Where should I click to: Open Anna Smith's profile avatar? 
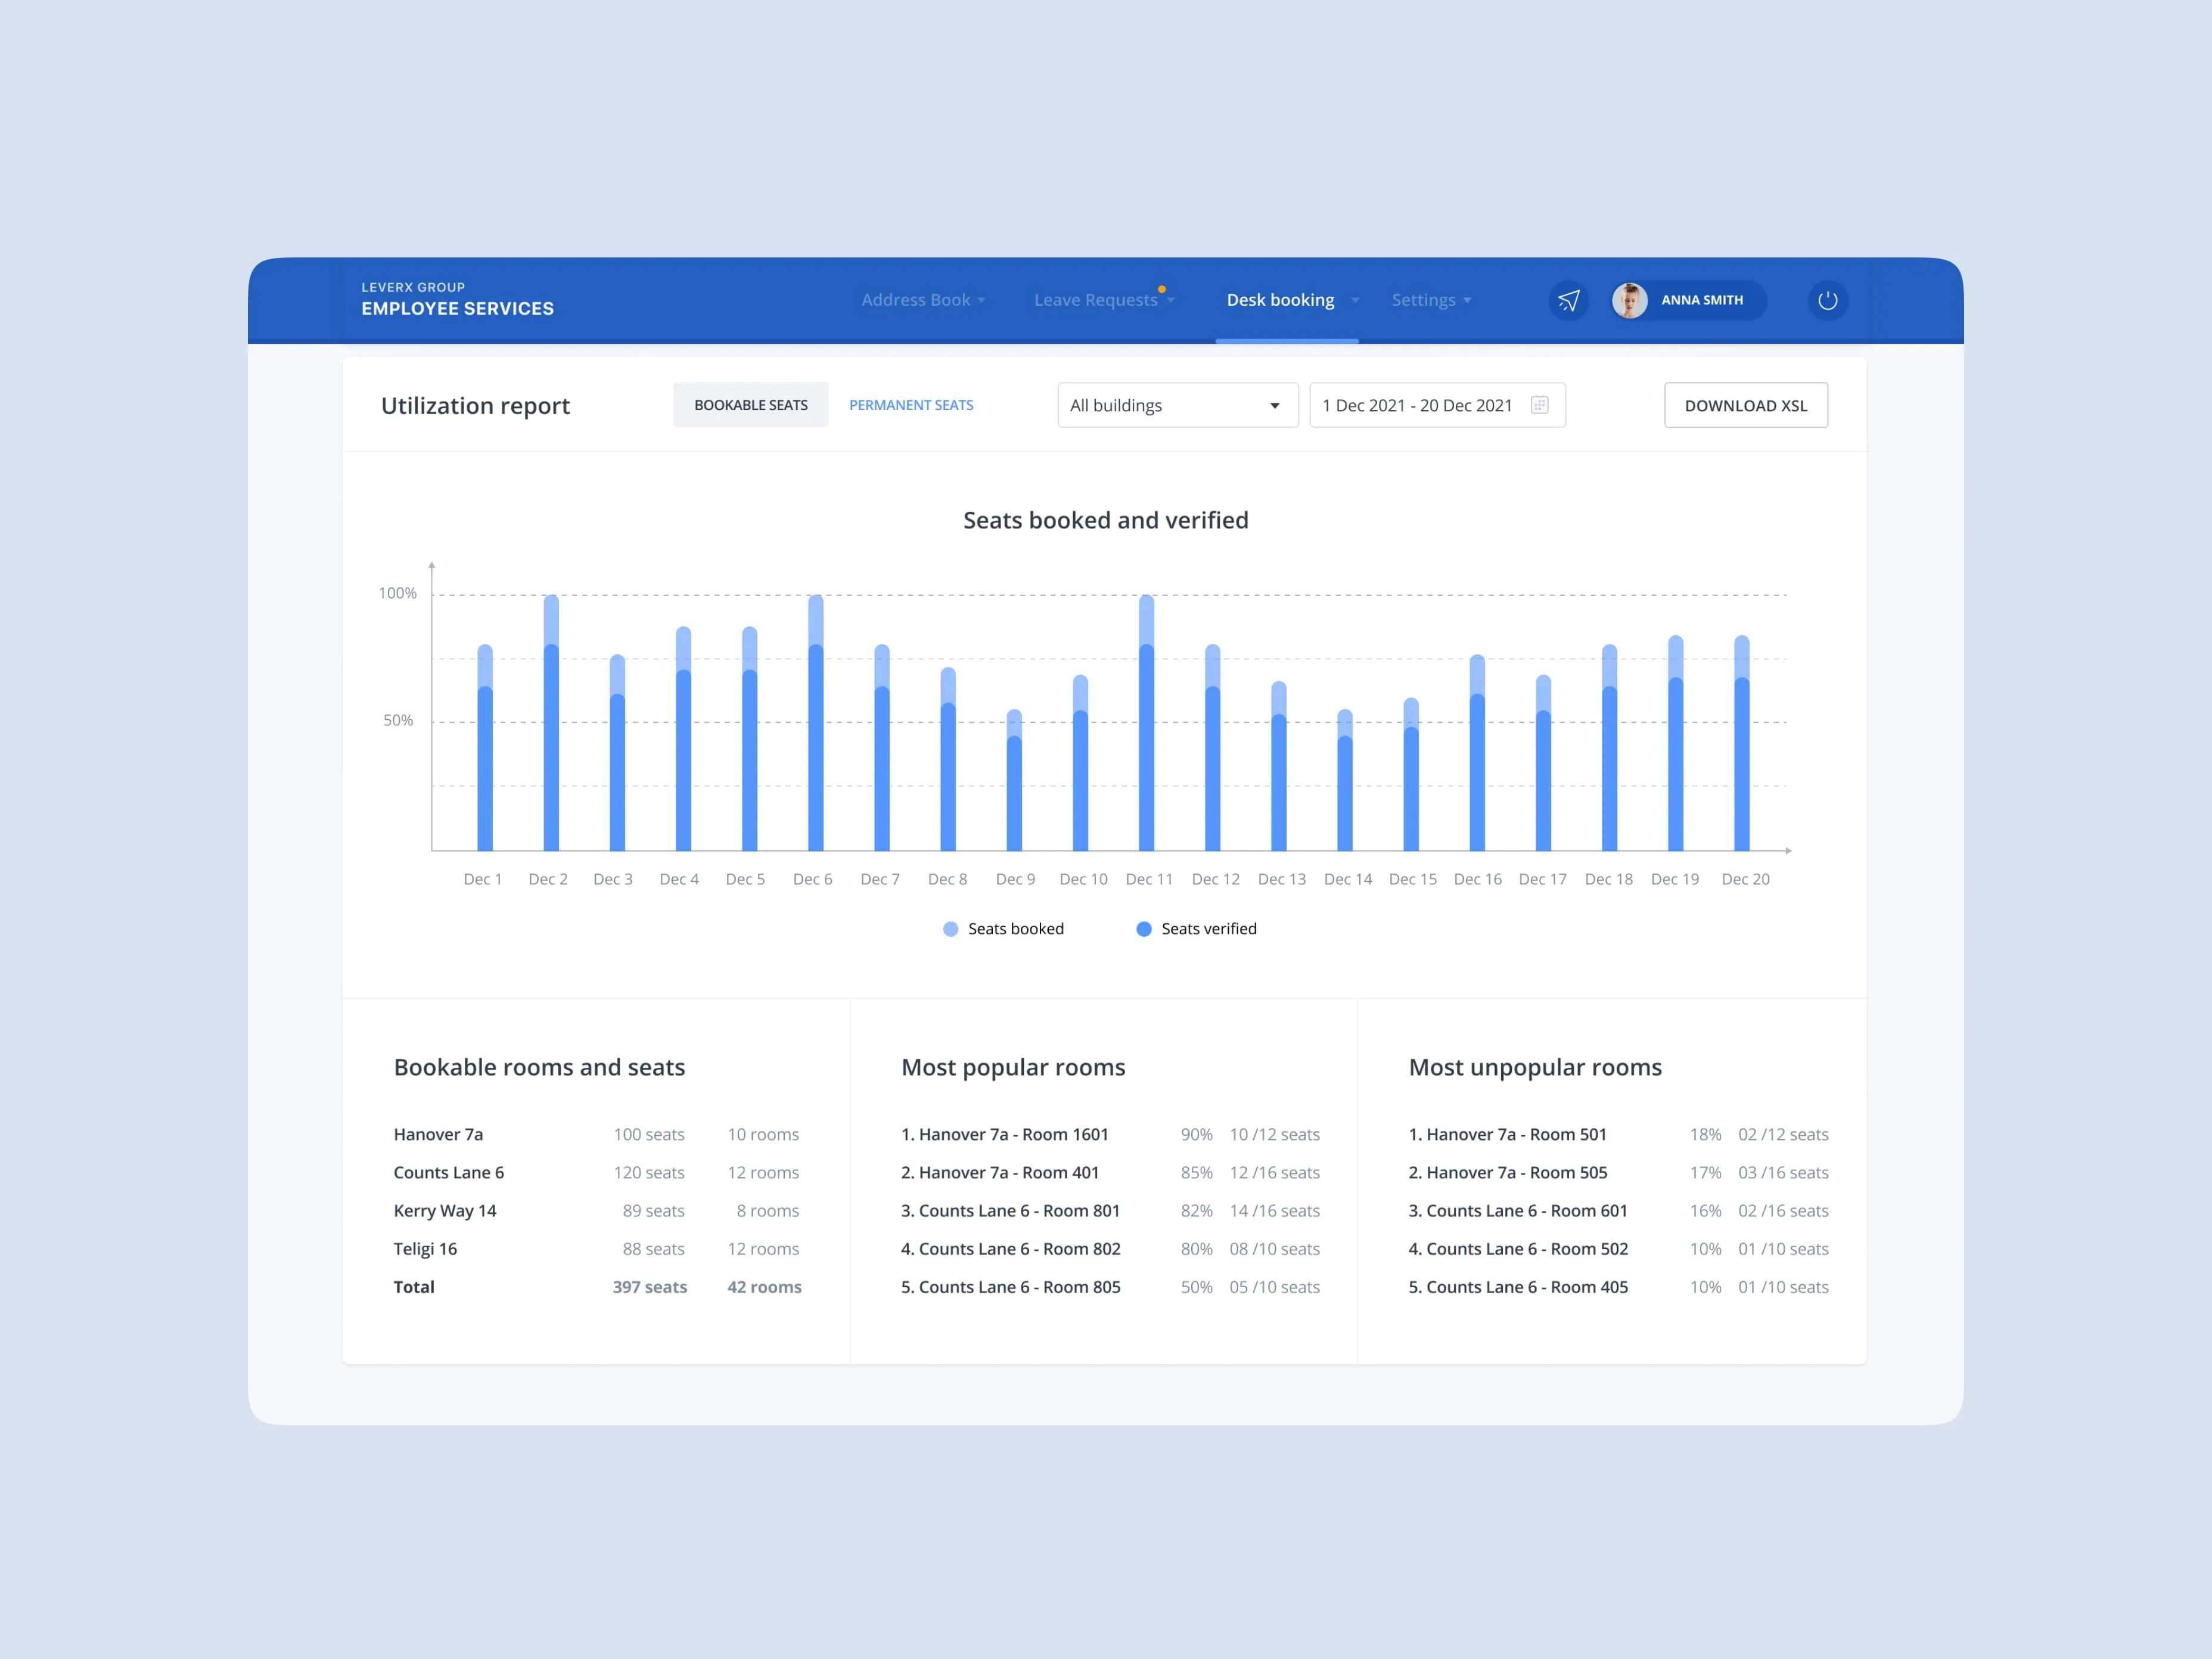coord(1630,300)
